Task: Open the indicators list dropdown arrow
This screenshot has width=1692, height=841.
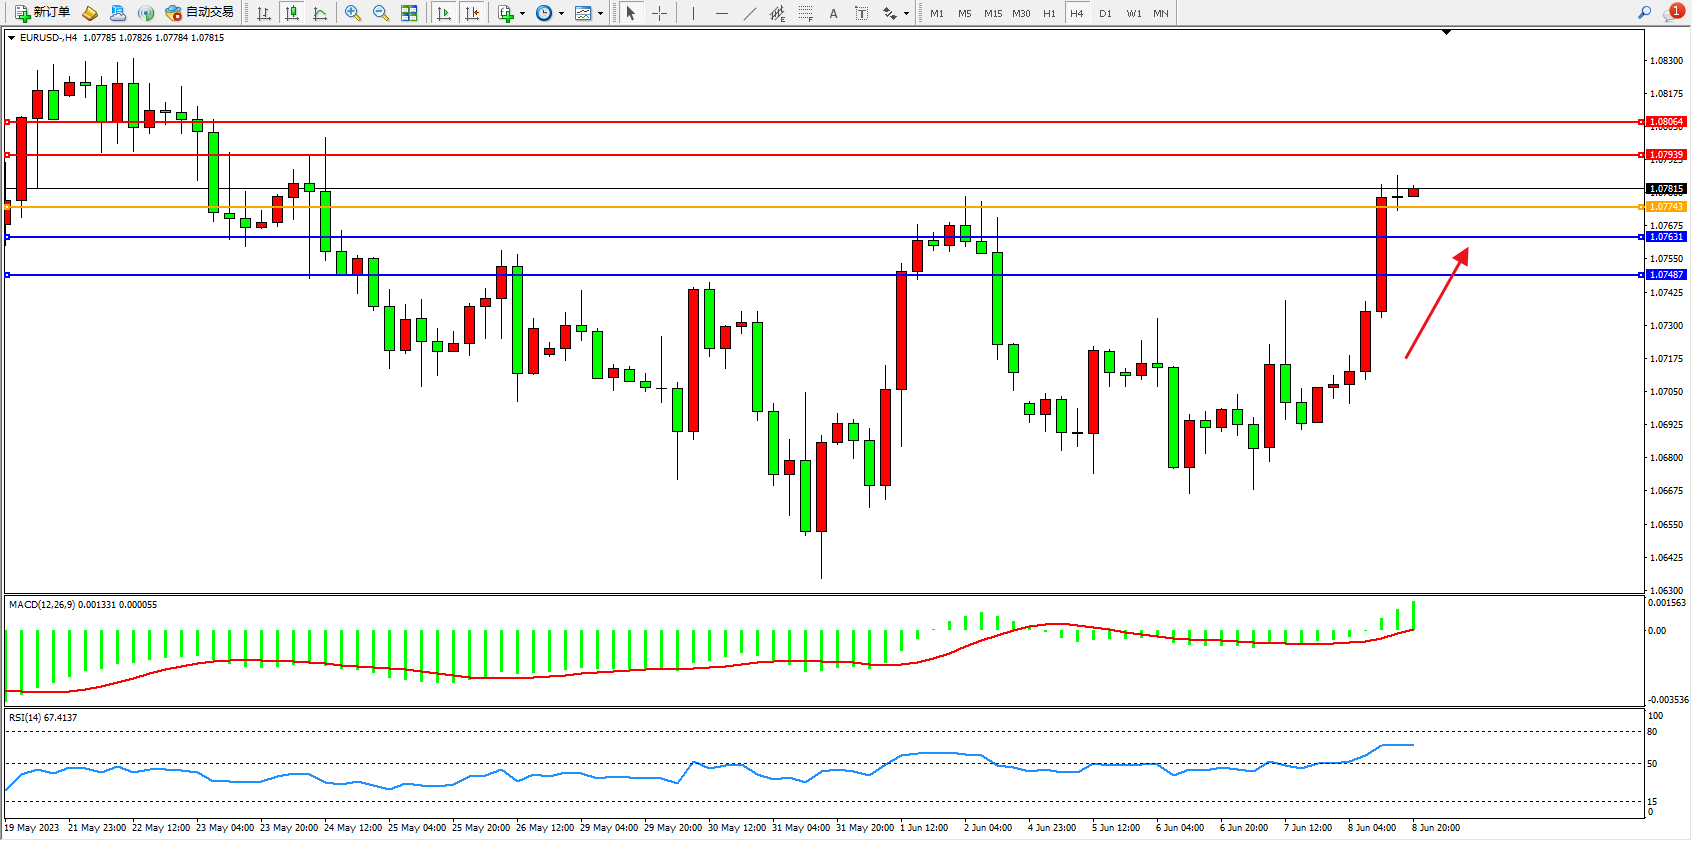Action: point(522,14)
